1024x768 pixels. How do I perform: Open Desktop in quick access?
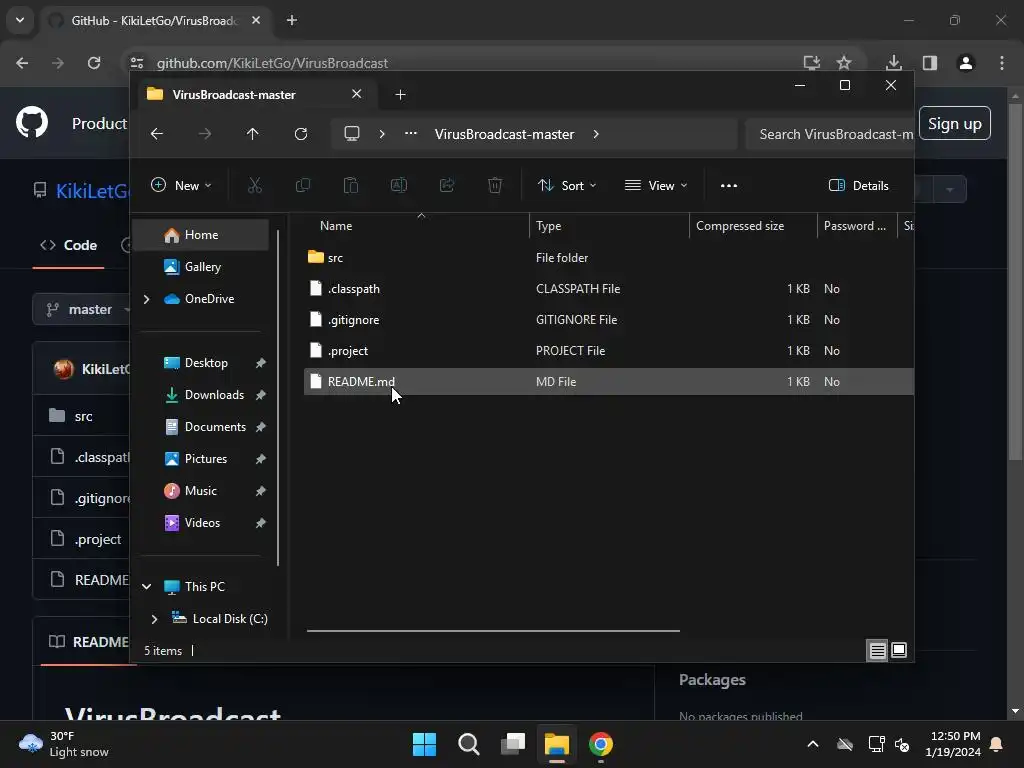201,362
